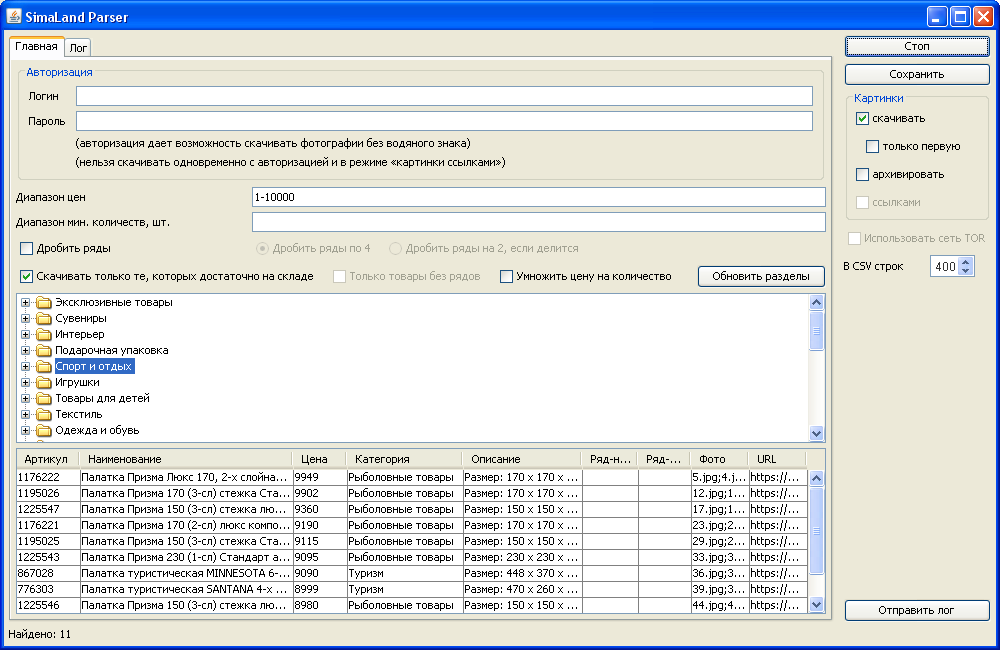Screen dimensions: 1000x650
Task: Click the Текстиль folder icon
Action: (43, 414)
